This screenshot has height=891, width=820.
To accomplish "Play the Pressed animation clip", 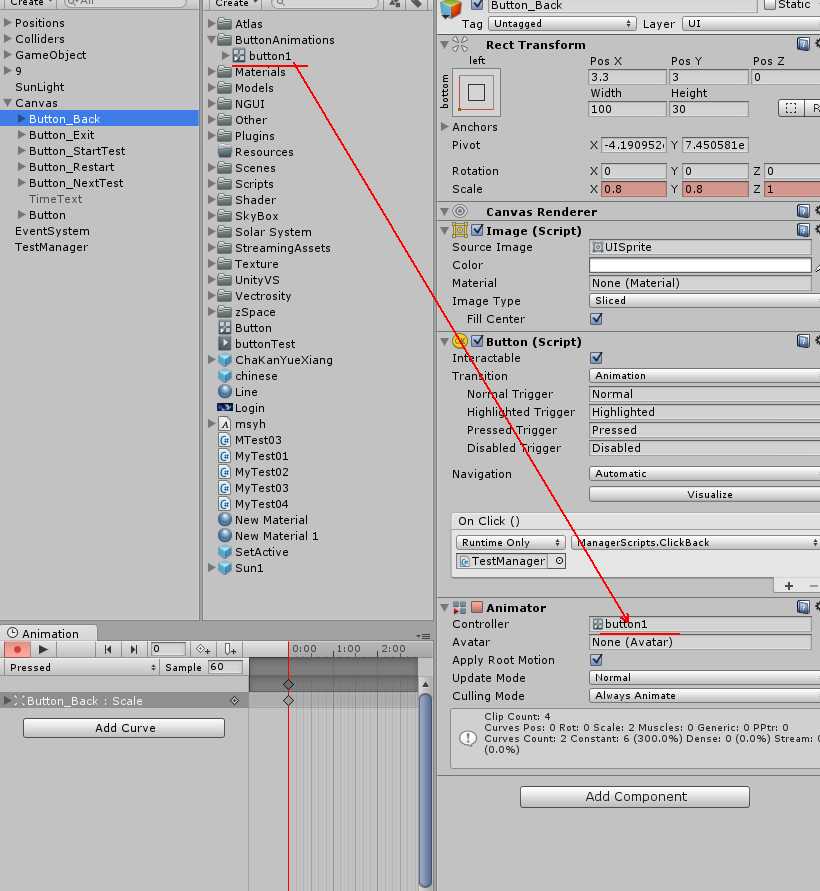I will (x=43, y=649).
